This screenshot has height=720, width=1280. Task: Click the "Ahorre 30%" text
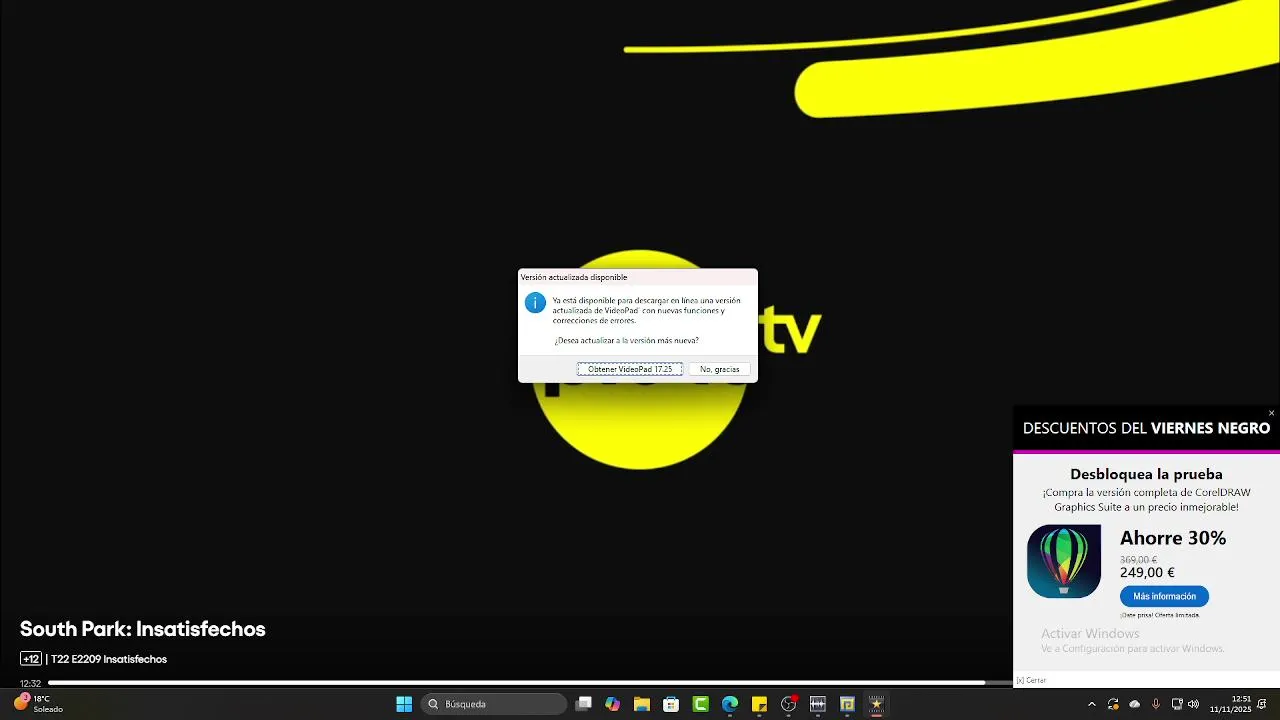(1173, 538)
